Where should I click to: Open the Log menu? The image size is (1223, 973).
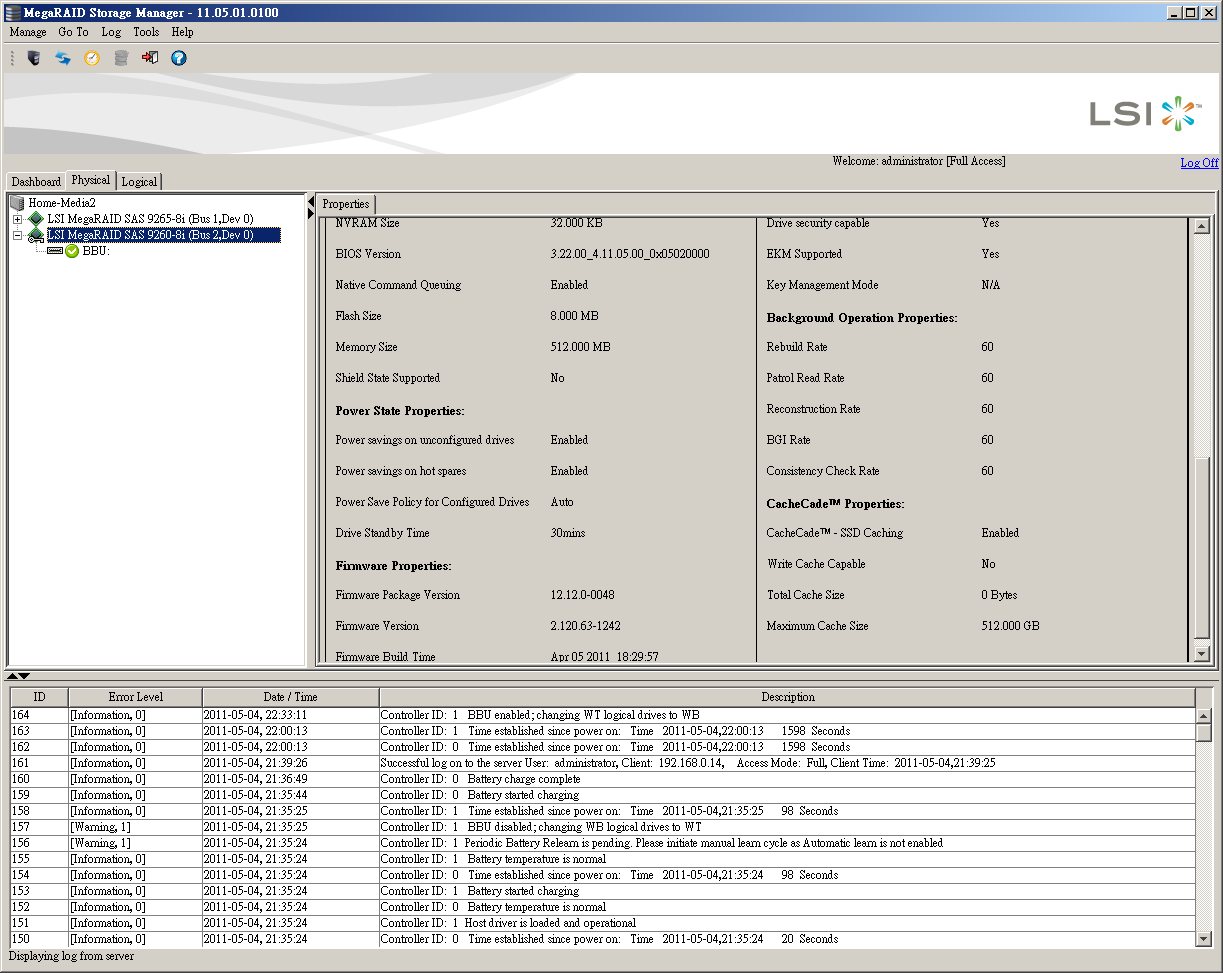(x=111, y=32)
